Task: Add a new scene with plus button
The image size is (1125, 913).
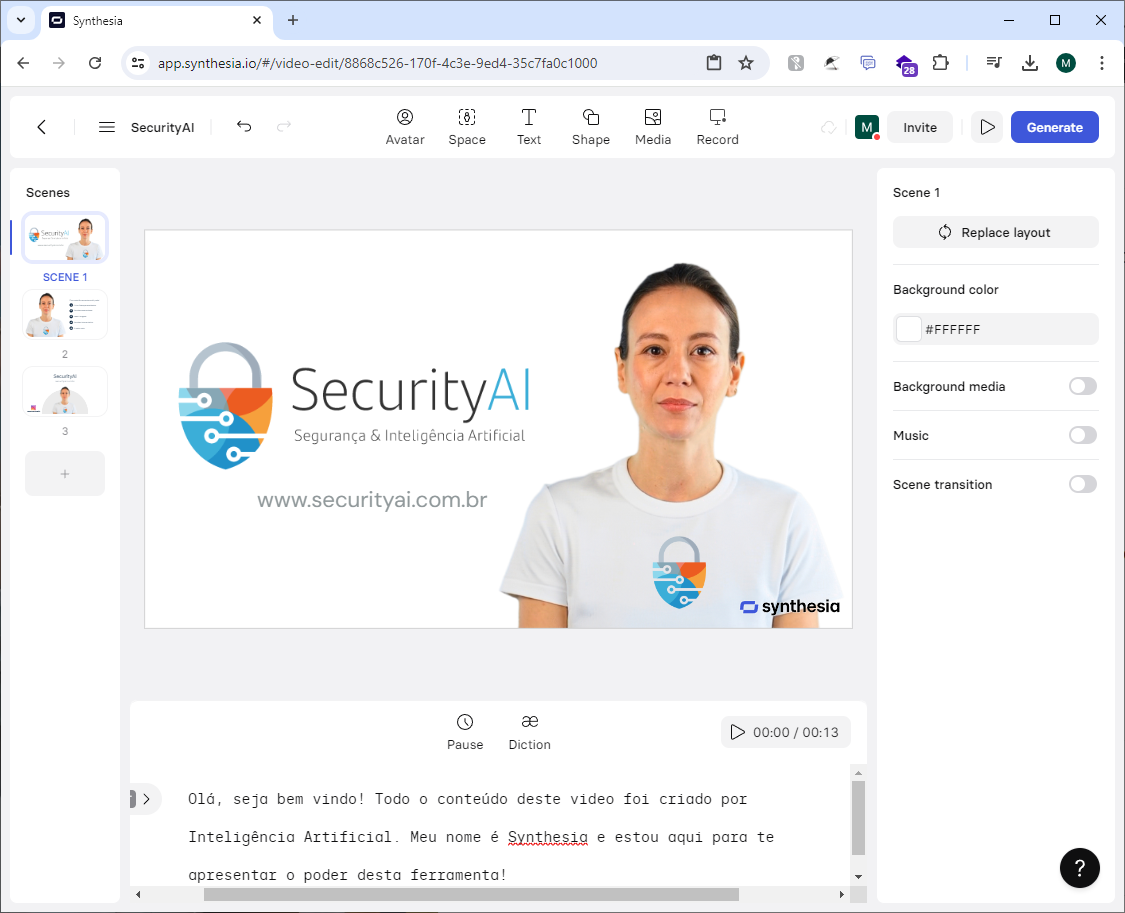Action: [x=65, y=473]
